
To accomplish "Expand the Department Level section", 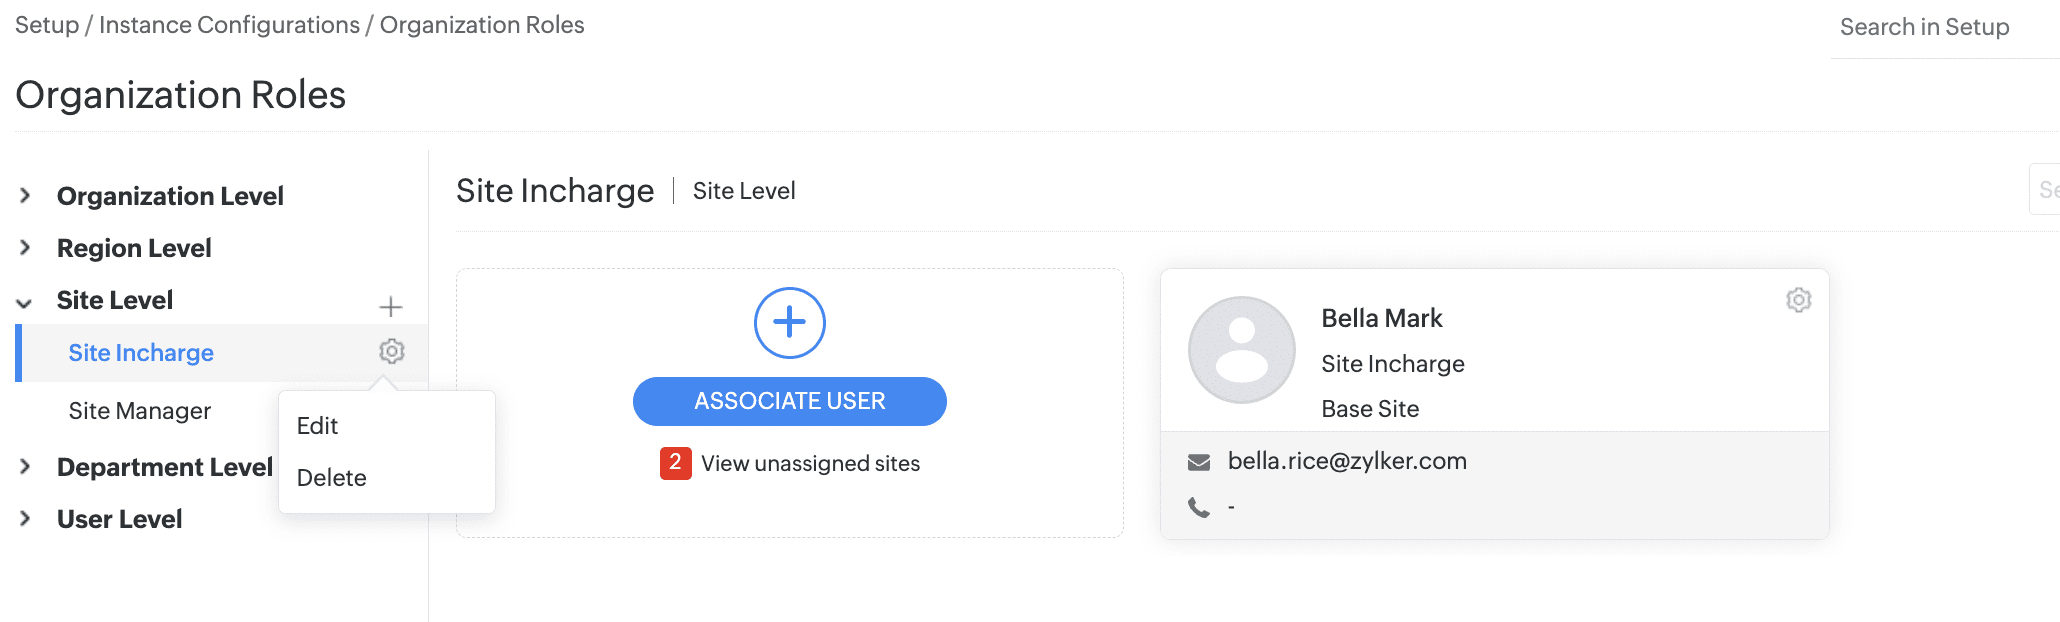I will [x=26, y=467].
